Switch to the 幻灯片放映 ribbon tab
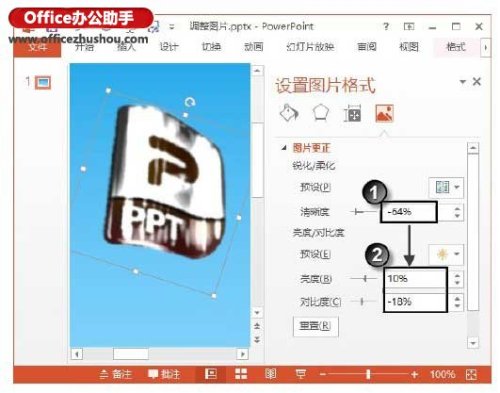 (310, 47)
